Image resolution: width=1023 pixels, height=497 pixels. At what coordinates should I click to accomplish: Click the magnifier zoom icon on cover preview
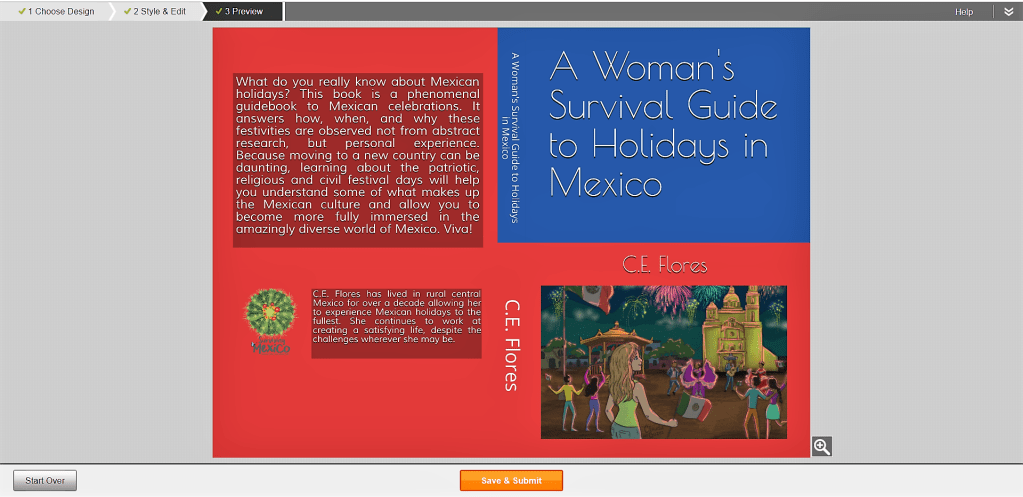click(x=822, y=446)
